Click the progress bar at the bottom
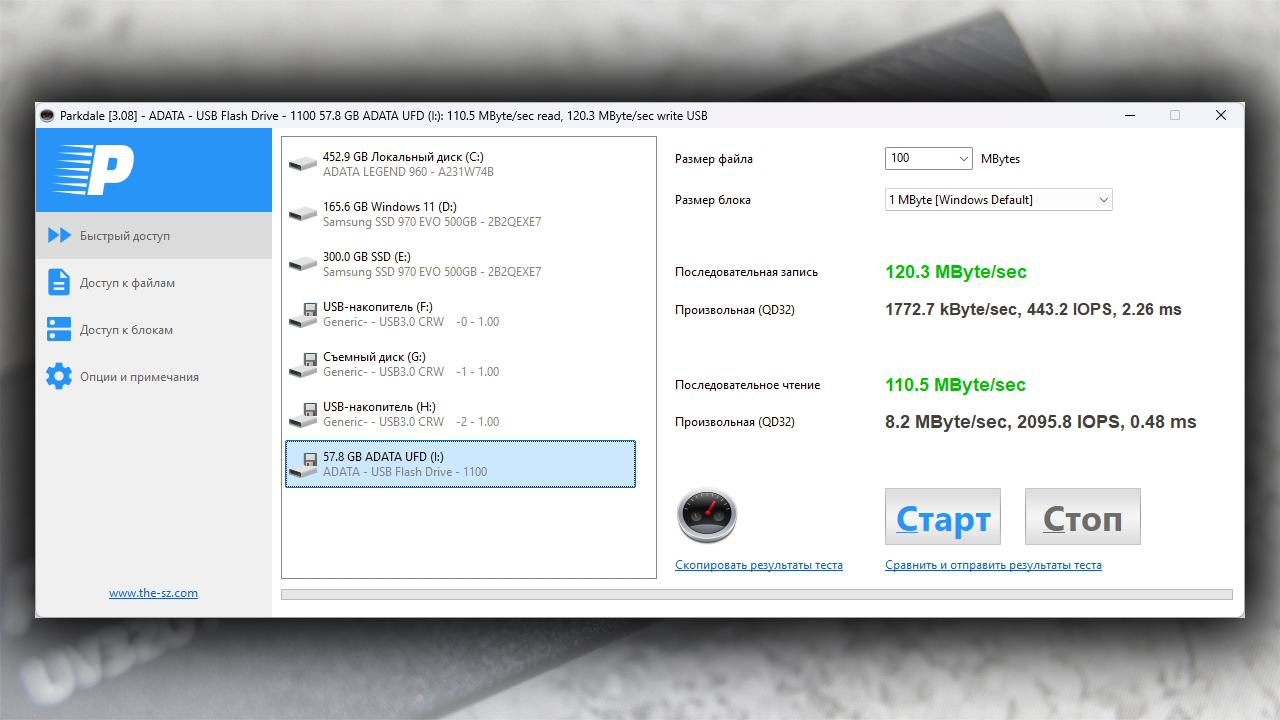This screenshot has width=1280, height=720. point(757,595)
